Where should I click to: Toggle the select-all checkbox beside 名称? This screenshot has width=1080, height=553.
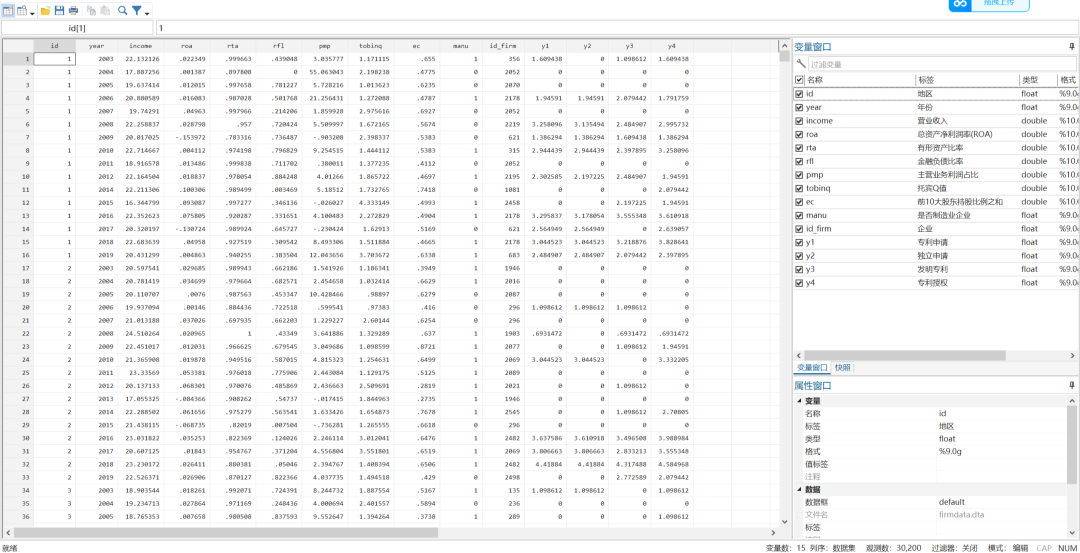[799, 80]
